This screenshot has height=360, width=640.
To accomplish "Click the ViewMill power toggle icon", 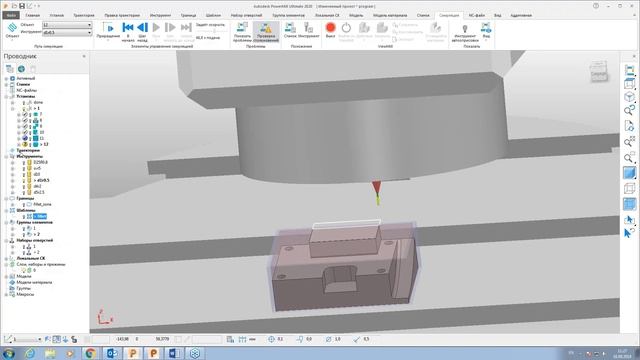I will [346, 28].
